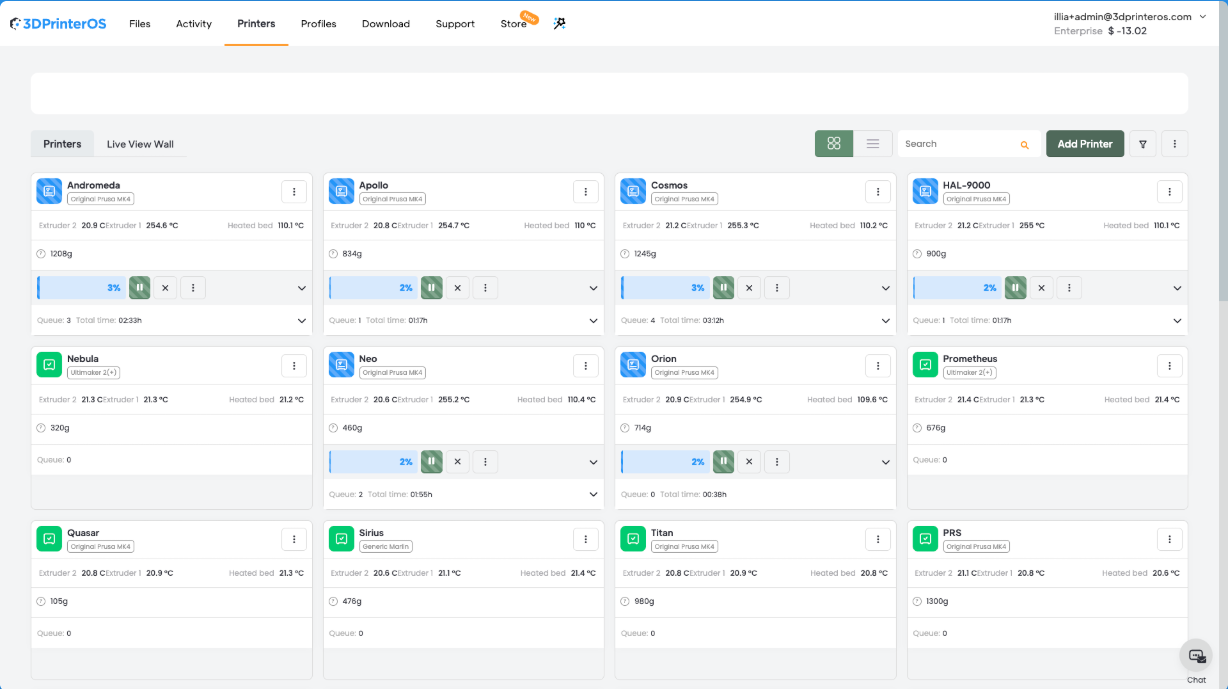Click the Andromeda printer type icon
The width and height of the screenshot is (1228, 689).
[49, 191]
